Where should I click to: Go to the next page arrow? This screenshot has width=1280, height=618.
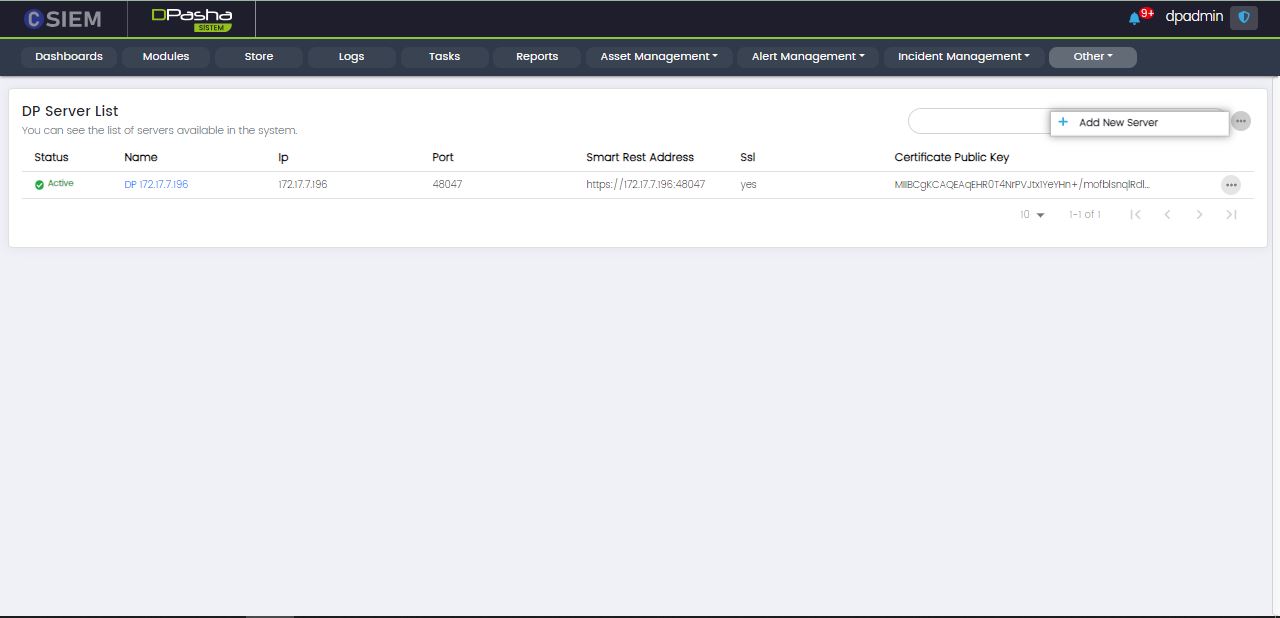(1199, 215)
